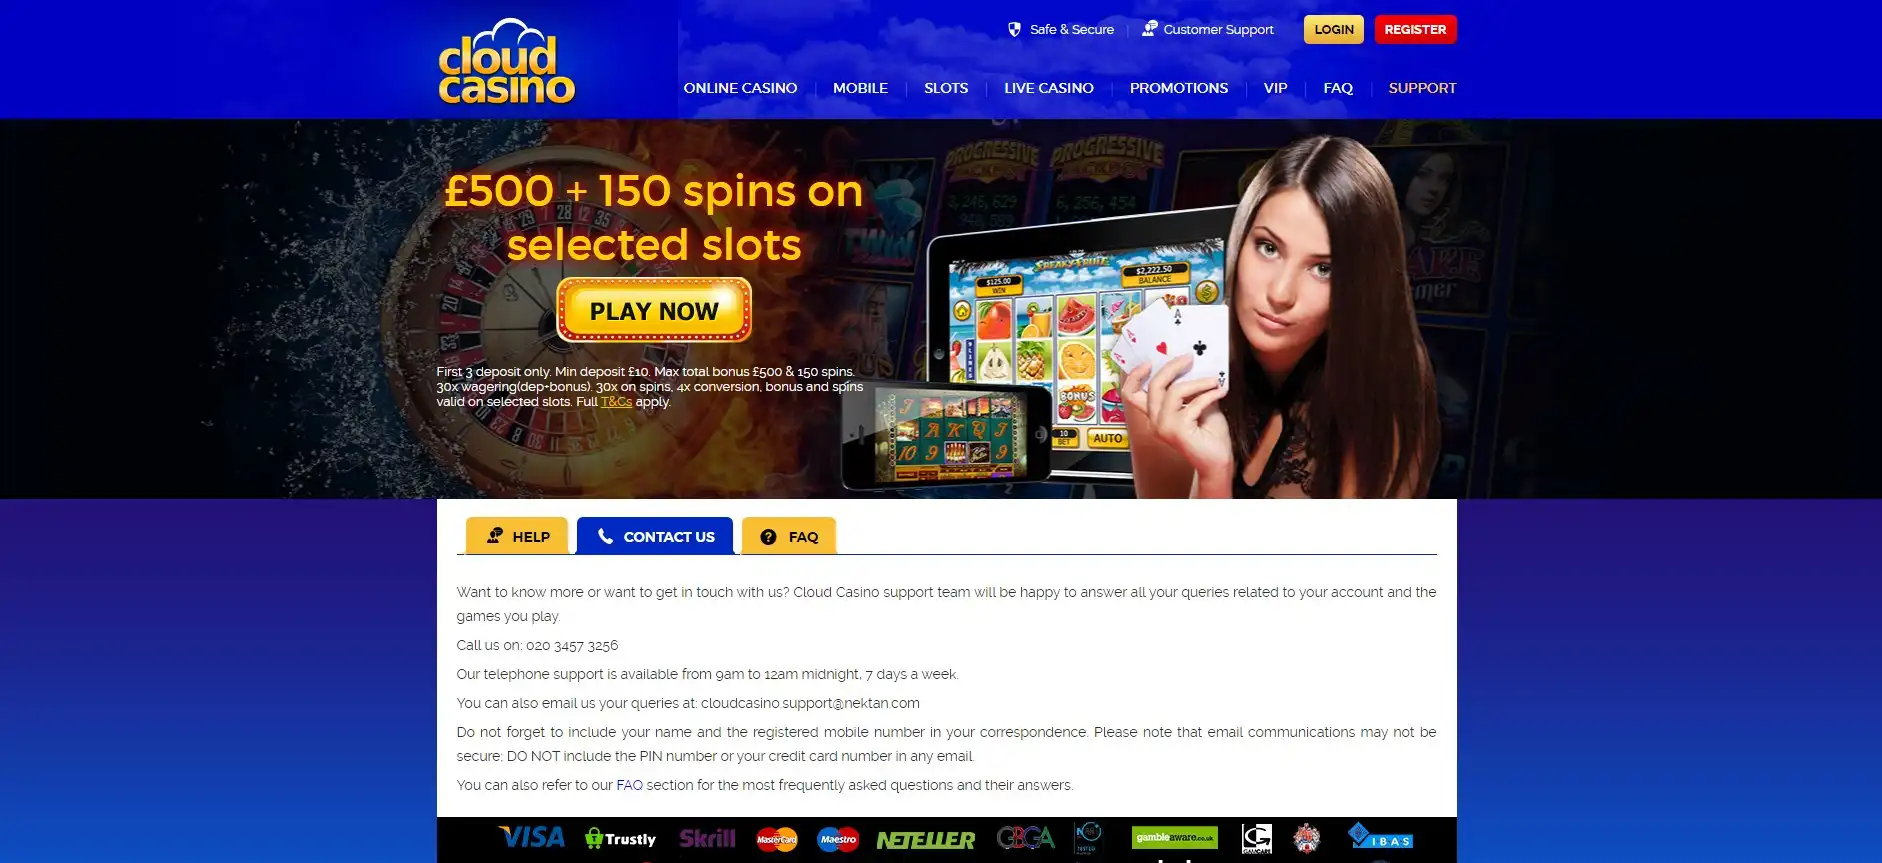Click the red Register button
Viewport: 1882px width, 863px height.
[x=1415, y=29]
